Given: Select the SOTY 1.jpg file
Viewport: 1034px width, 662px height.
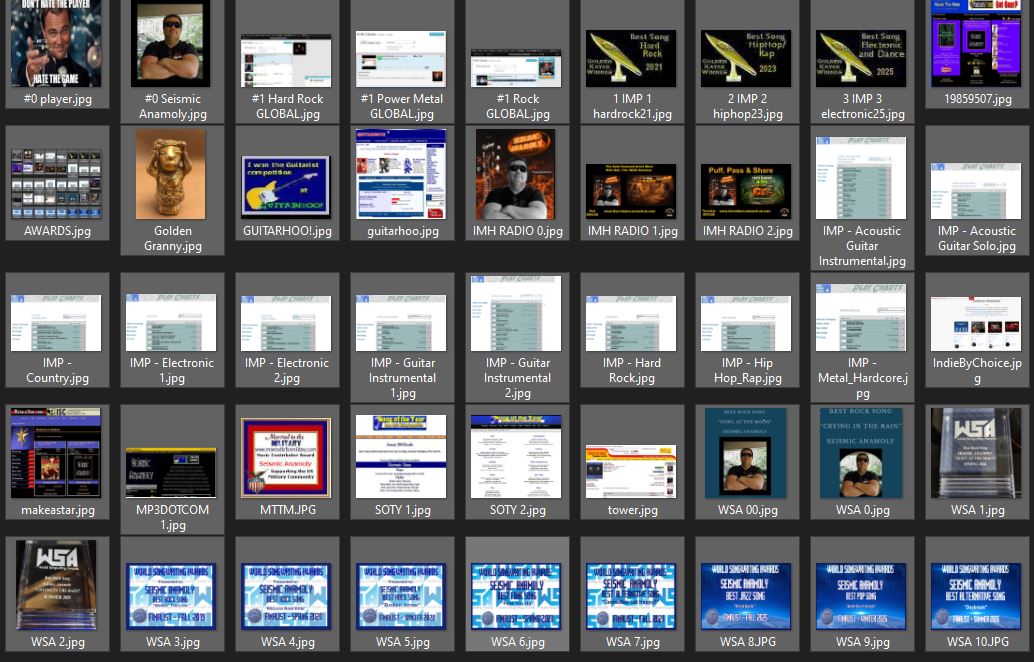Looking at the screenshot, I should click(x=402, y=456).
